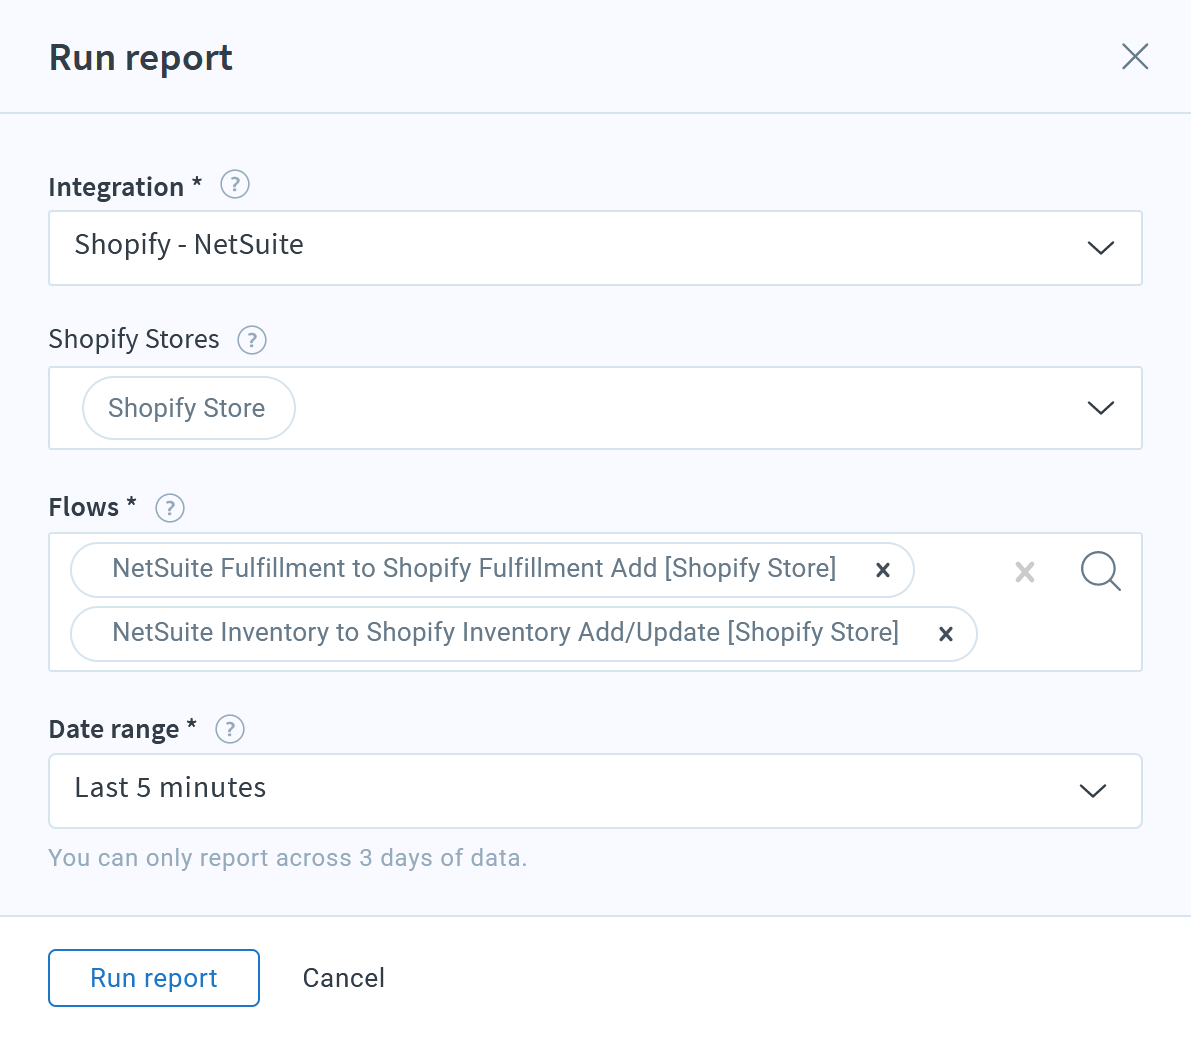Open help for Date range field
The image size is (1191, 1039).
pyautogui.click(x=230, y=729)
